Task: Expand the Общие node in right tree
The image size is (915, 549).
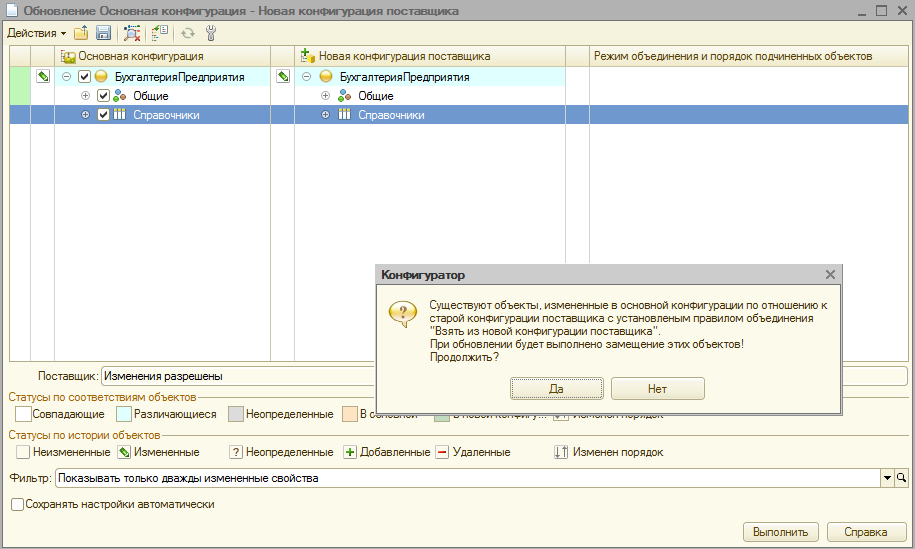Action: point(326,96)
